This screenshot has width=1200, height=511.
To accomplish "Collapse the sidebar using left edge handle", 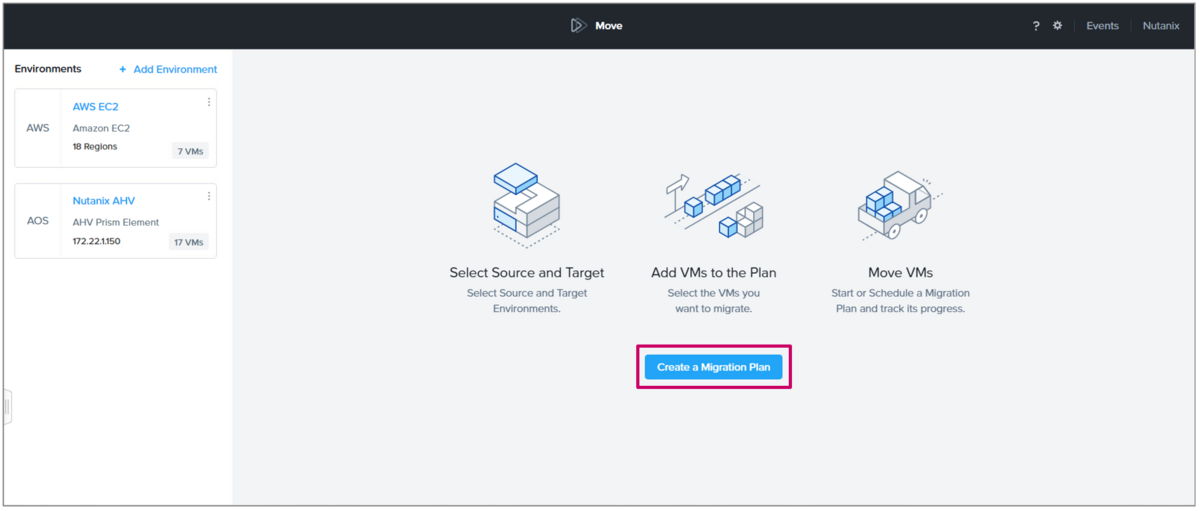I will [x=7, y=407].
